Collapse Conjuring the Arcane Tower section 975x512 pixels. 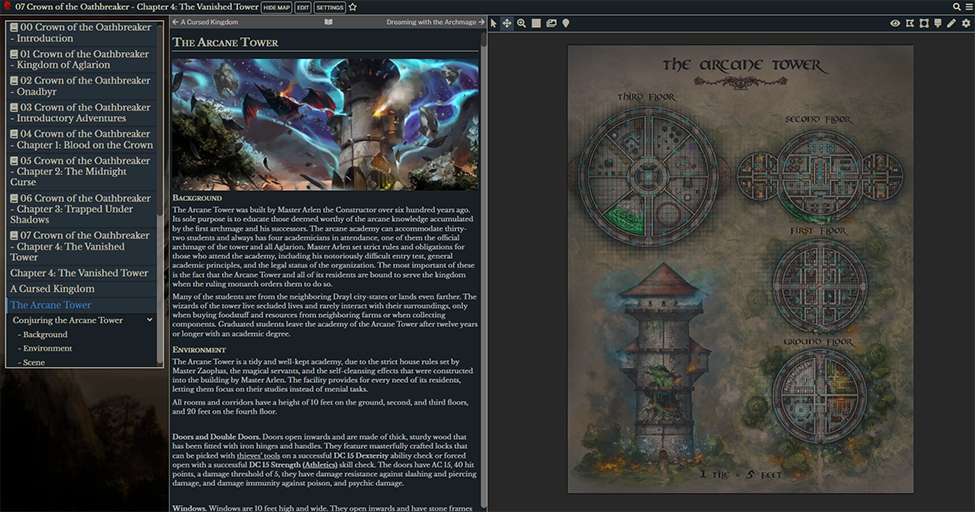tap(149, 320)
